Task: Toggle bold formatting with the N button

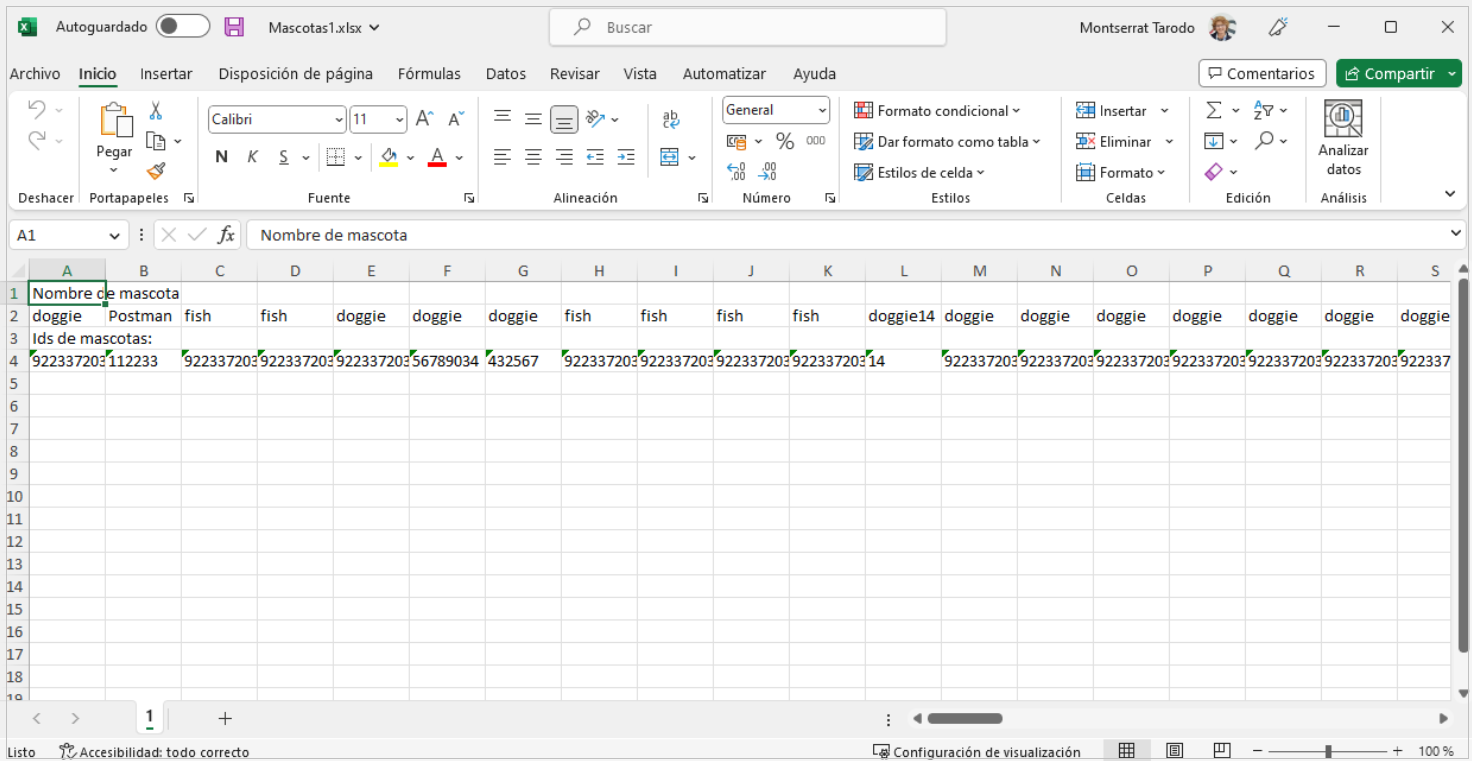Action: click(219, 157)
